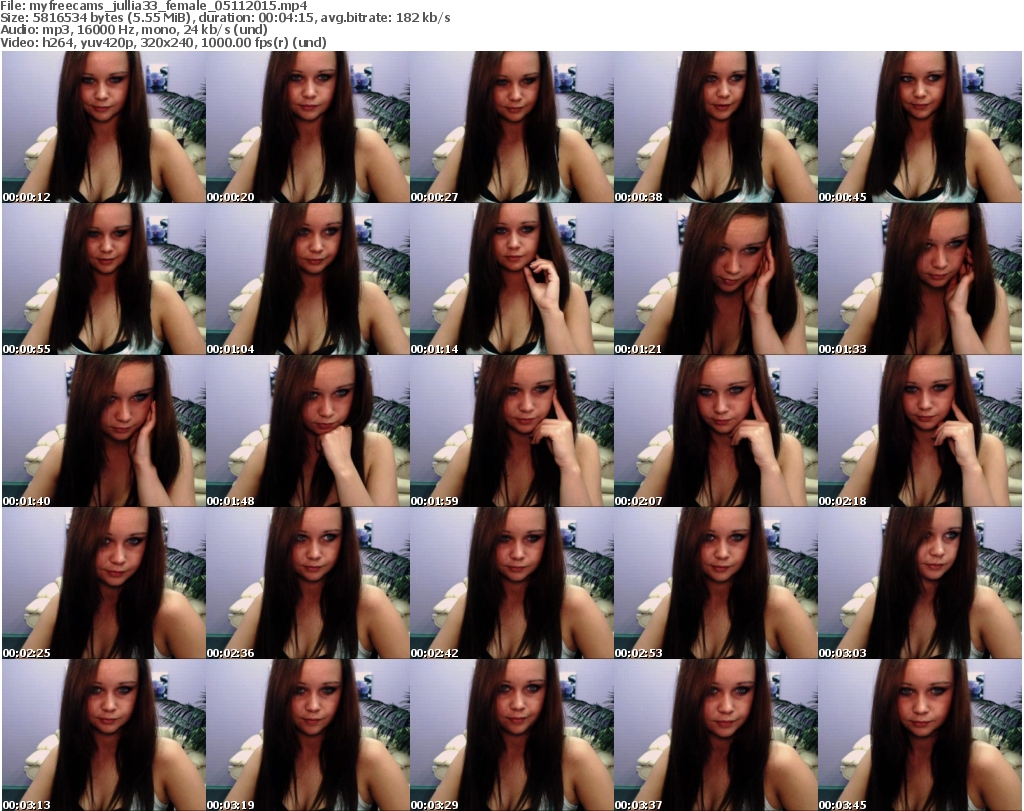Choose the 00:02:25 video frame

tap(104, 582)
